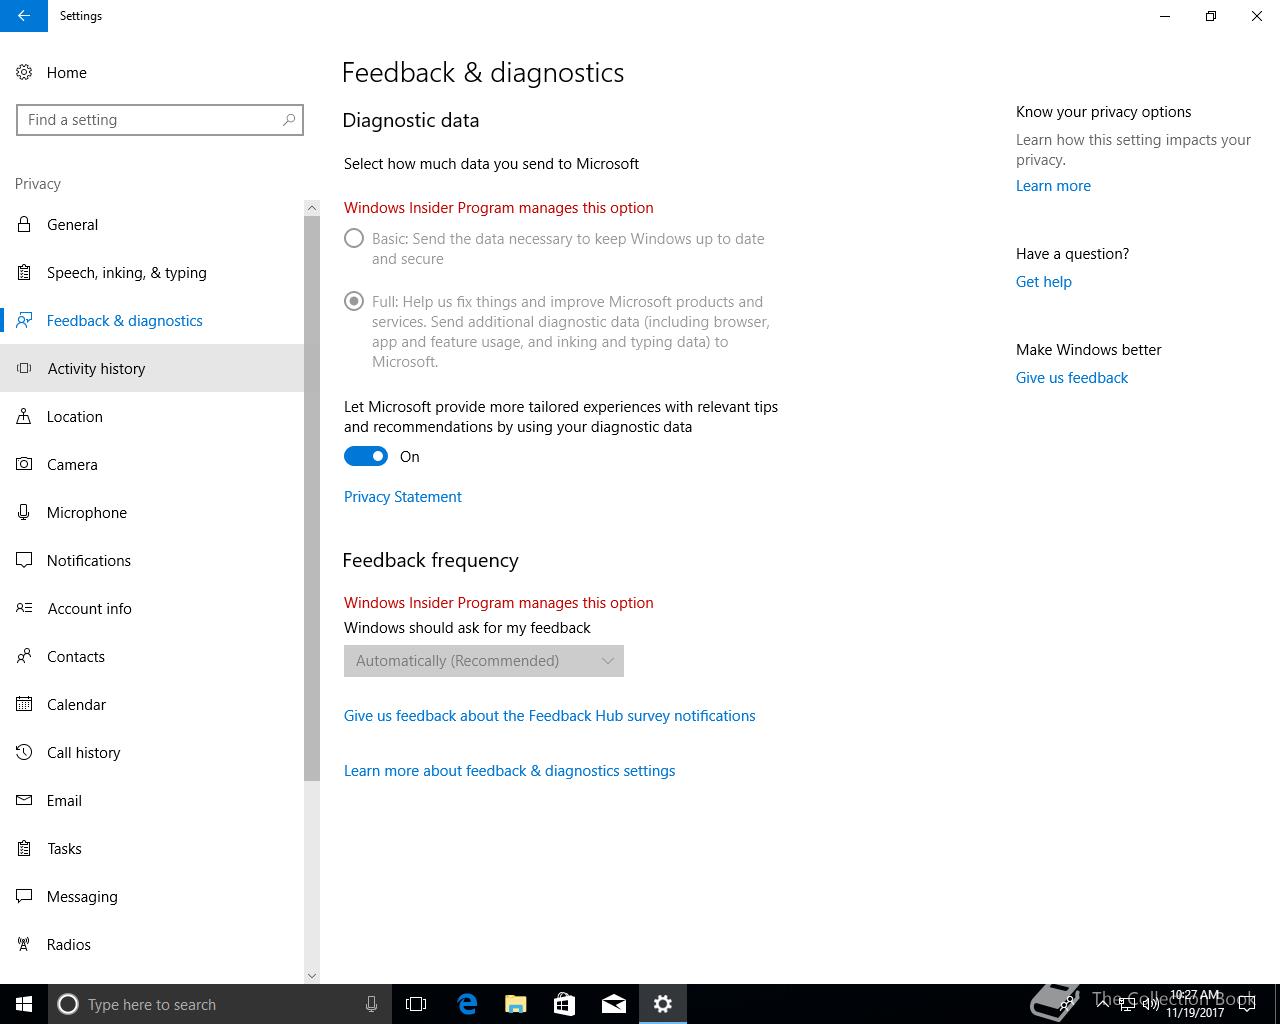
Task: Click the Camera sidebar icon
Action: [x=24, y=464]
